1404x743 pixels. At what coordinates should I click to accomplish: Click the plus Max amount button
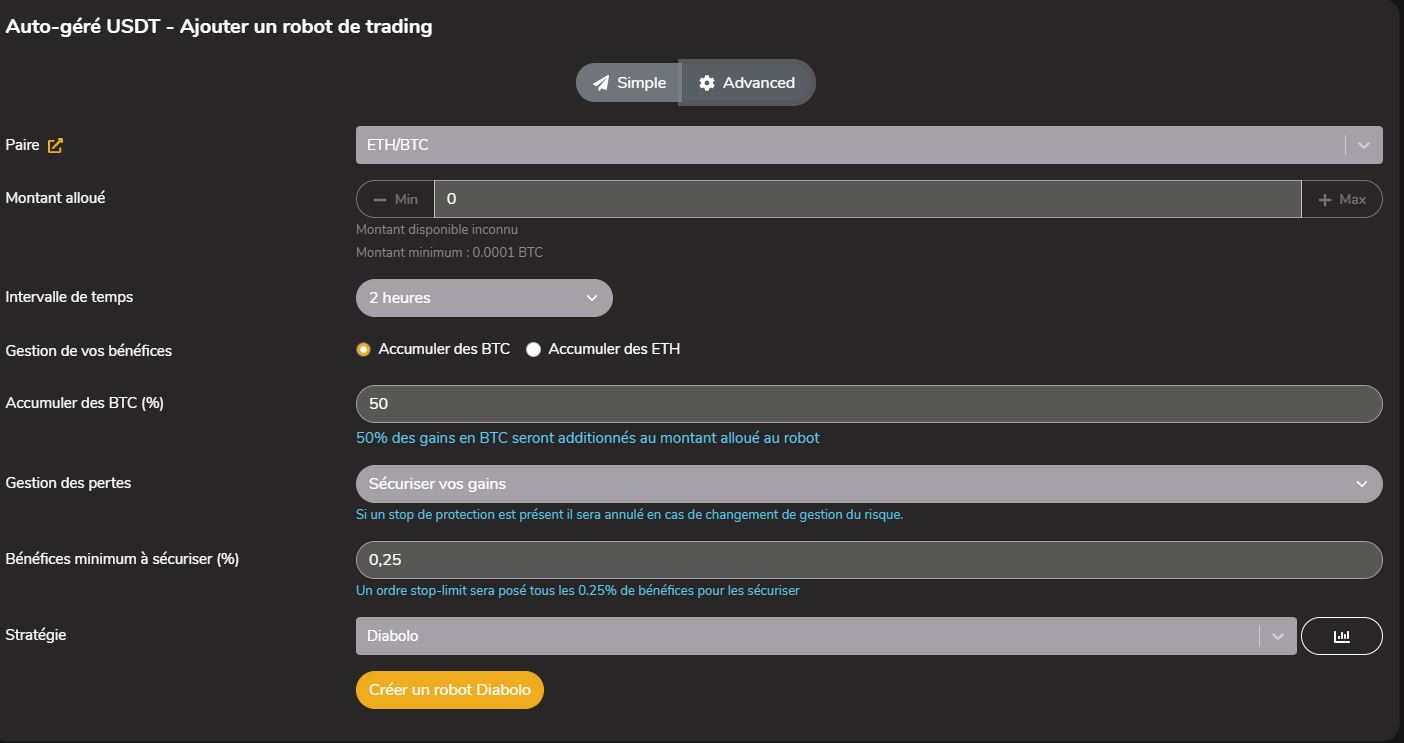tap(1342, 199)
